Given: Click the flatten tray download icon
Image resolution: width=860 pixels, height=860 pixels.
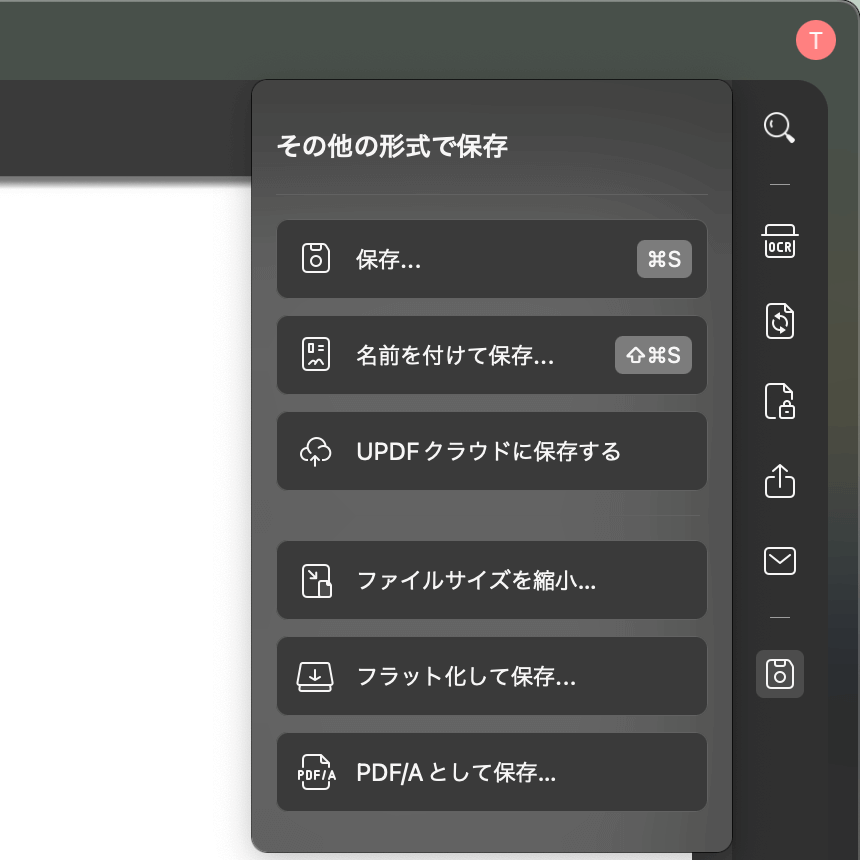Looking at the screenshot, I should coord(315,677).
